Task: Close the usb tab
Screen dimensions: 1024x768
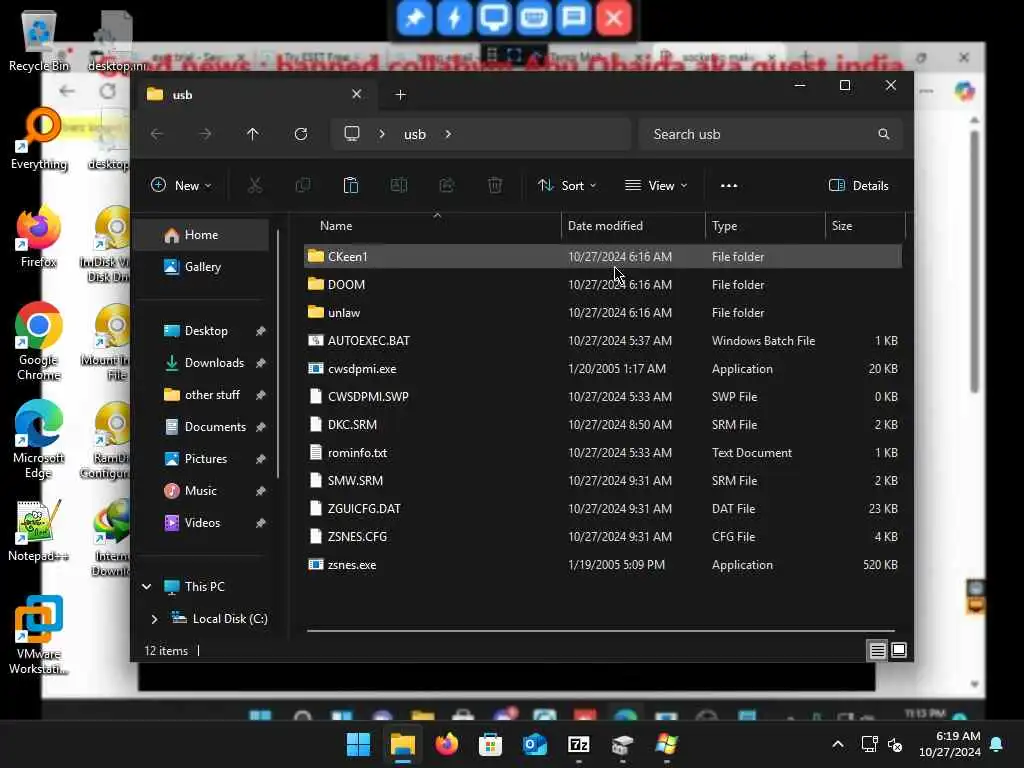Action: [357, 94]
